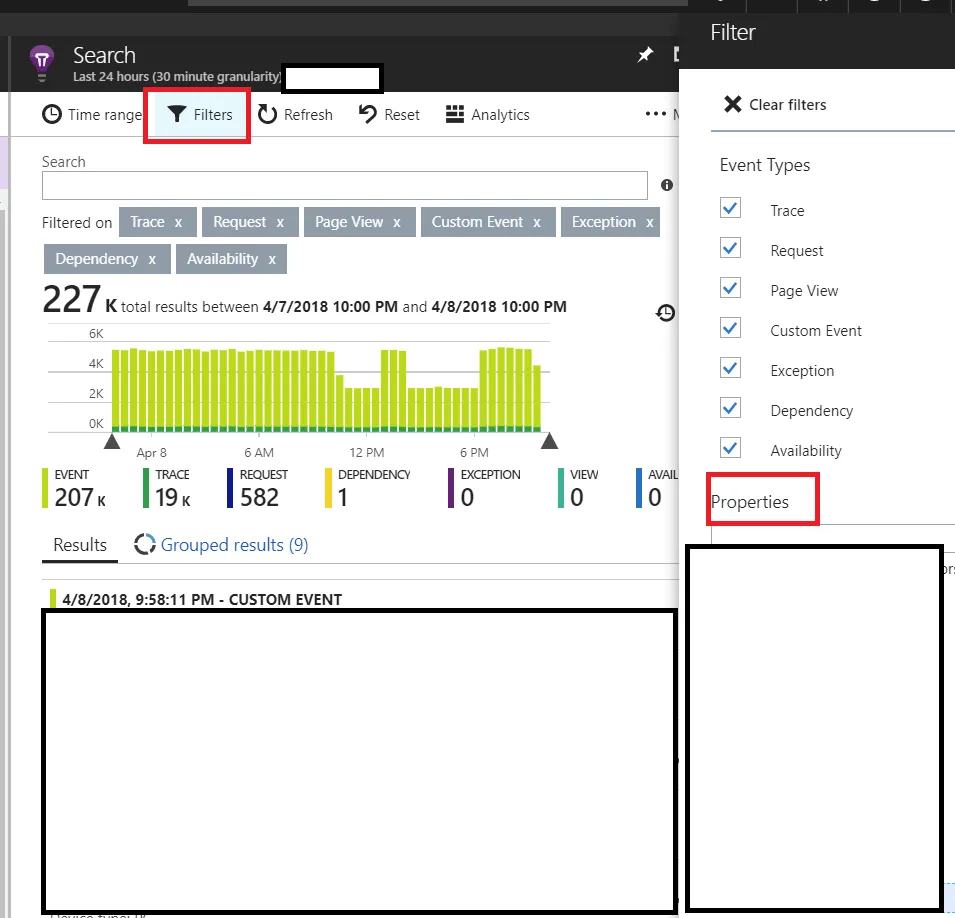Click the search info icon

(x=667, y=185)
